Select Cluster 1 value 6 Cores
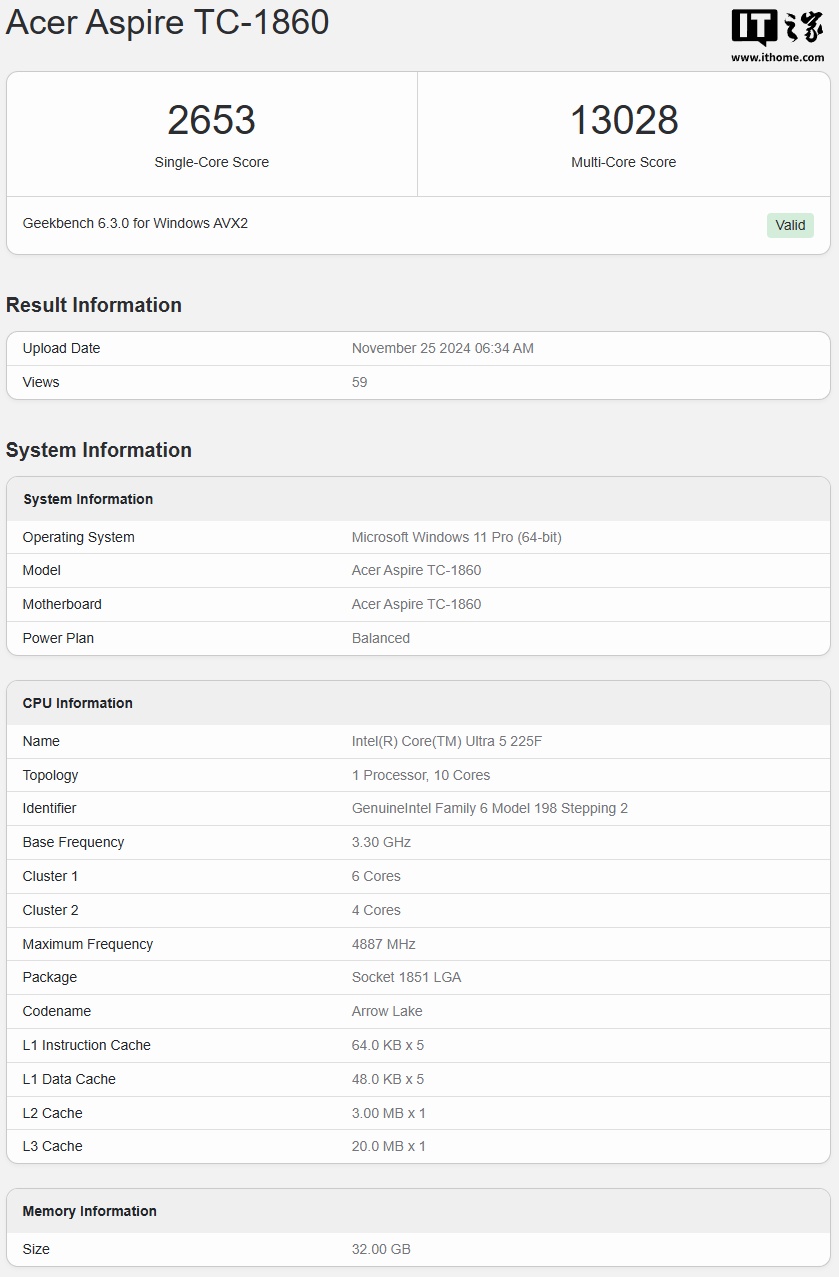 point(376,876)
